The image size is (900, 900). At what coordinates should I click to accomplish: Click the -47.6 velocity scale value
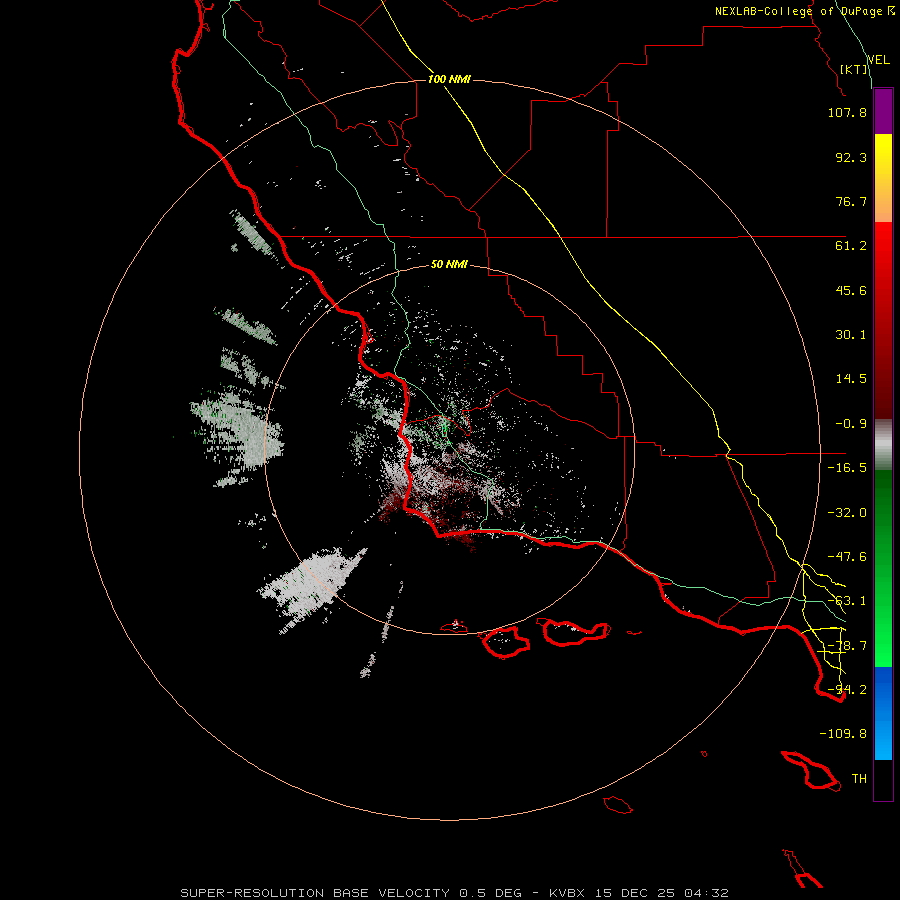[847, 557]
